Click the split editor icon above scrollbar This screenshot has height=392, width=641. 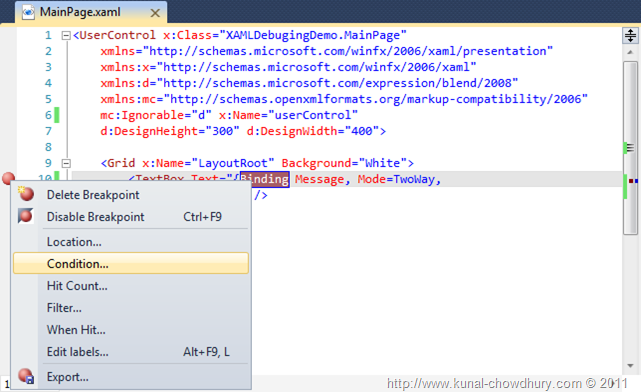(630, 35)
